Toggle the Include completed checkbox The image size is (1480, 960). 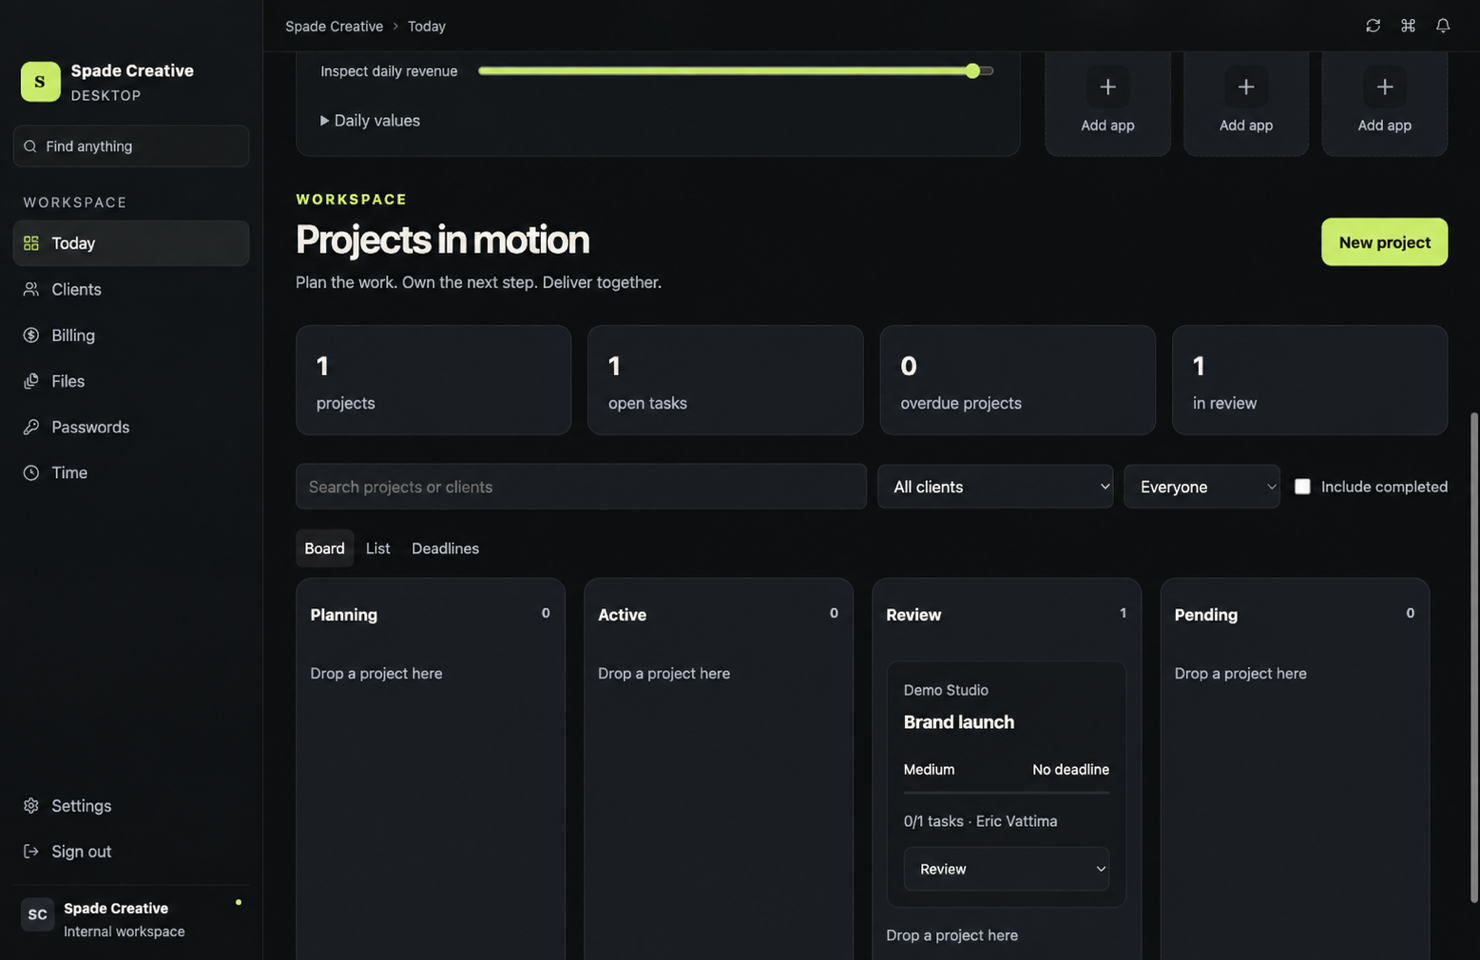click(x=1302, y=487)
